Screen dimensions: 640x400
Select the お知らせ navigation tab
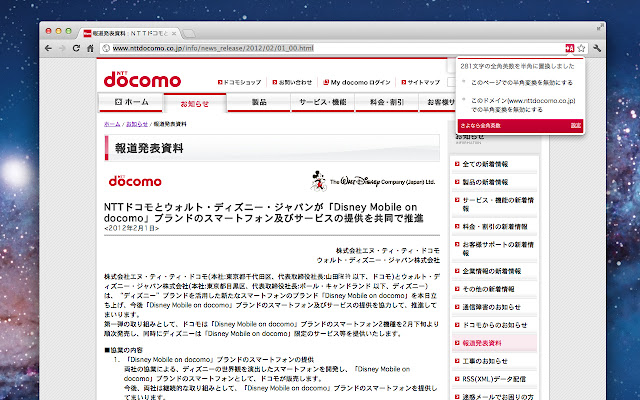point(195,104)
